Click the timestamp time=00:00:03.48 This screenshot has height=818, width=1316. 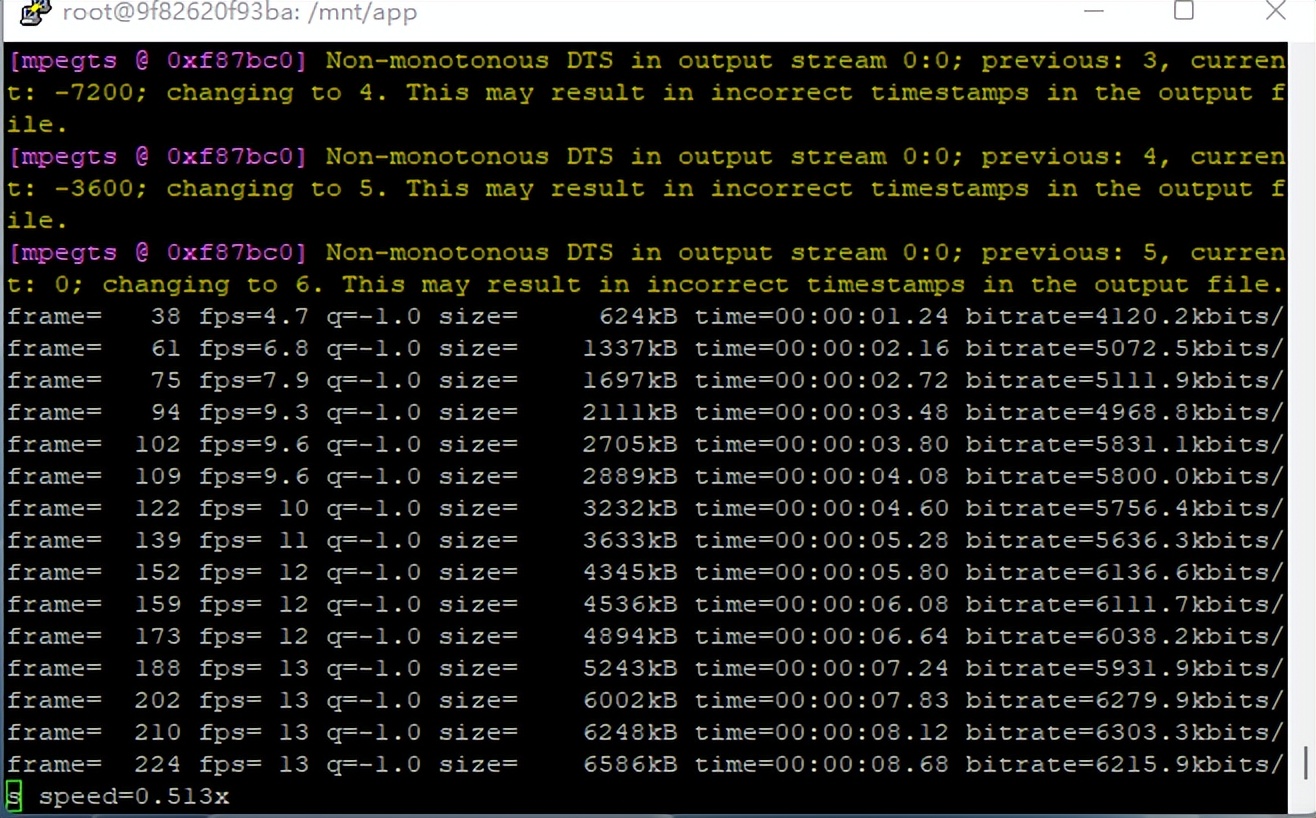tap(822, 413)
